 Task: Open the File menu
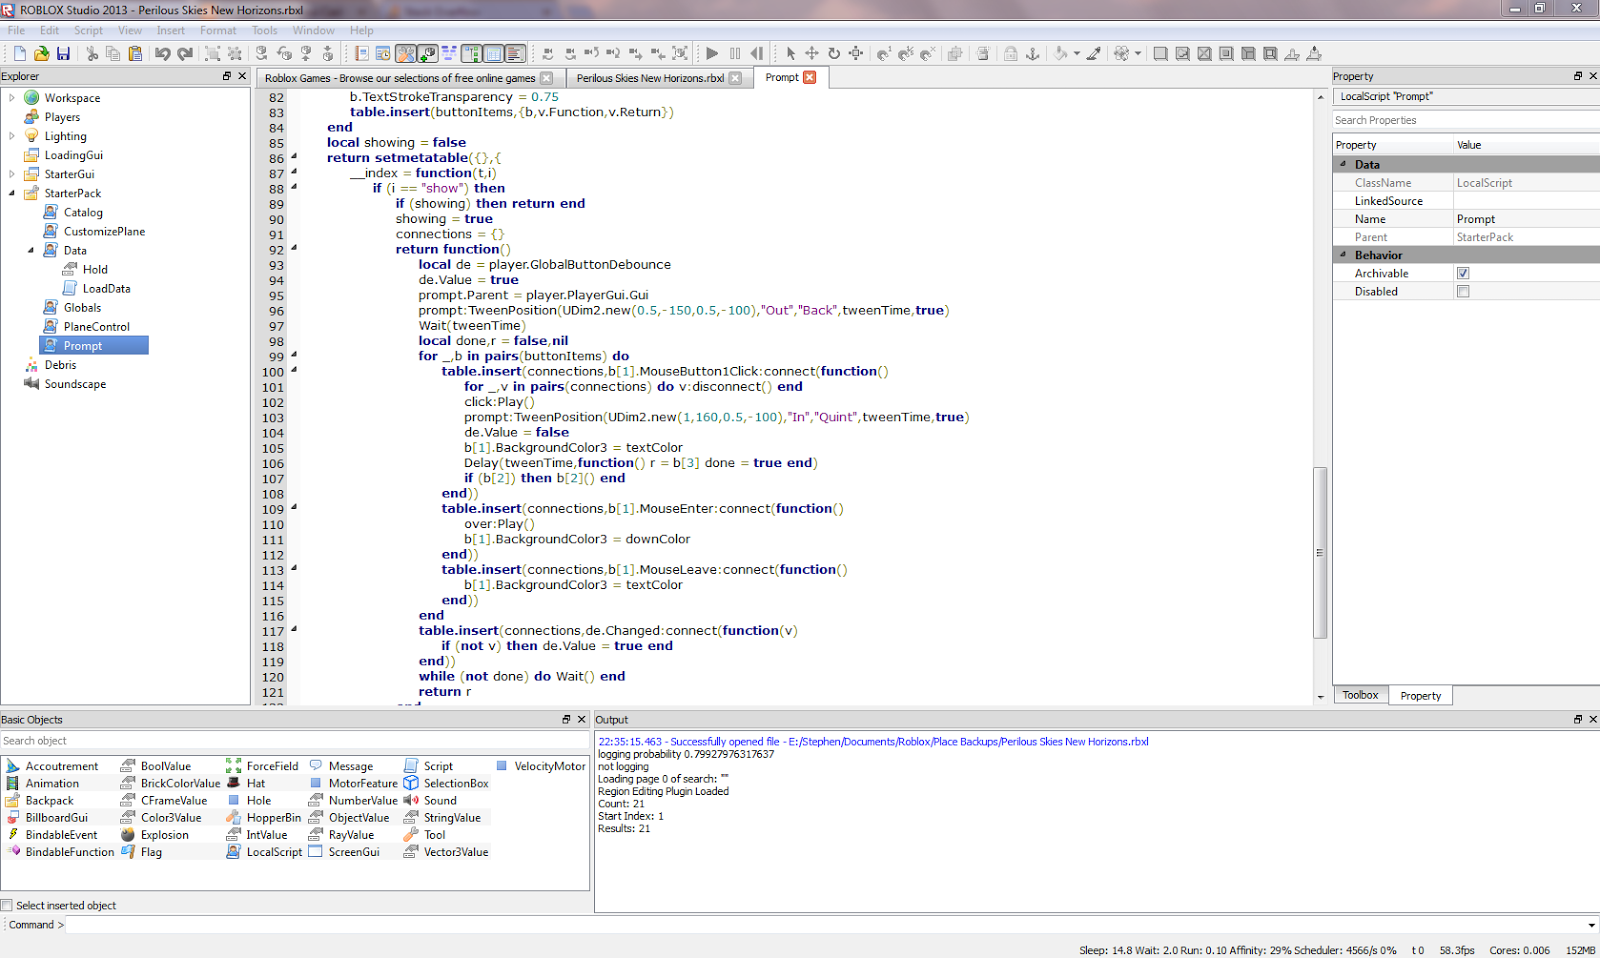17,30
